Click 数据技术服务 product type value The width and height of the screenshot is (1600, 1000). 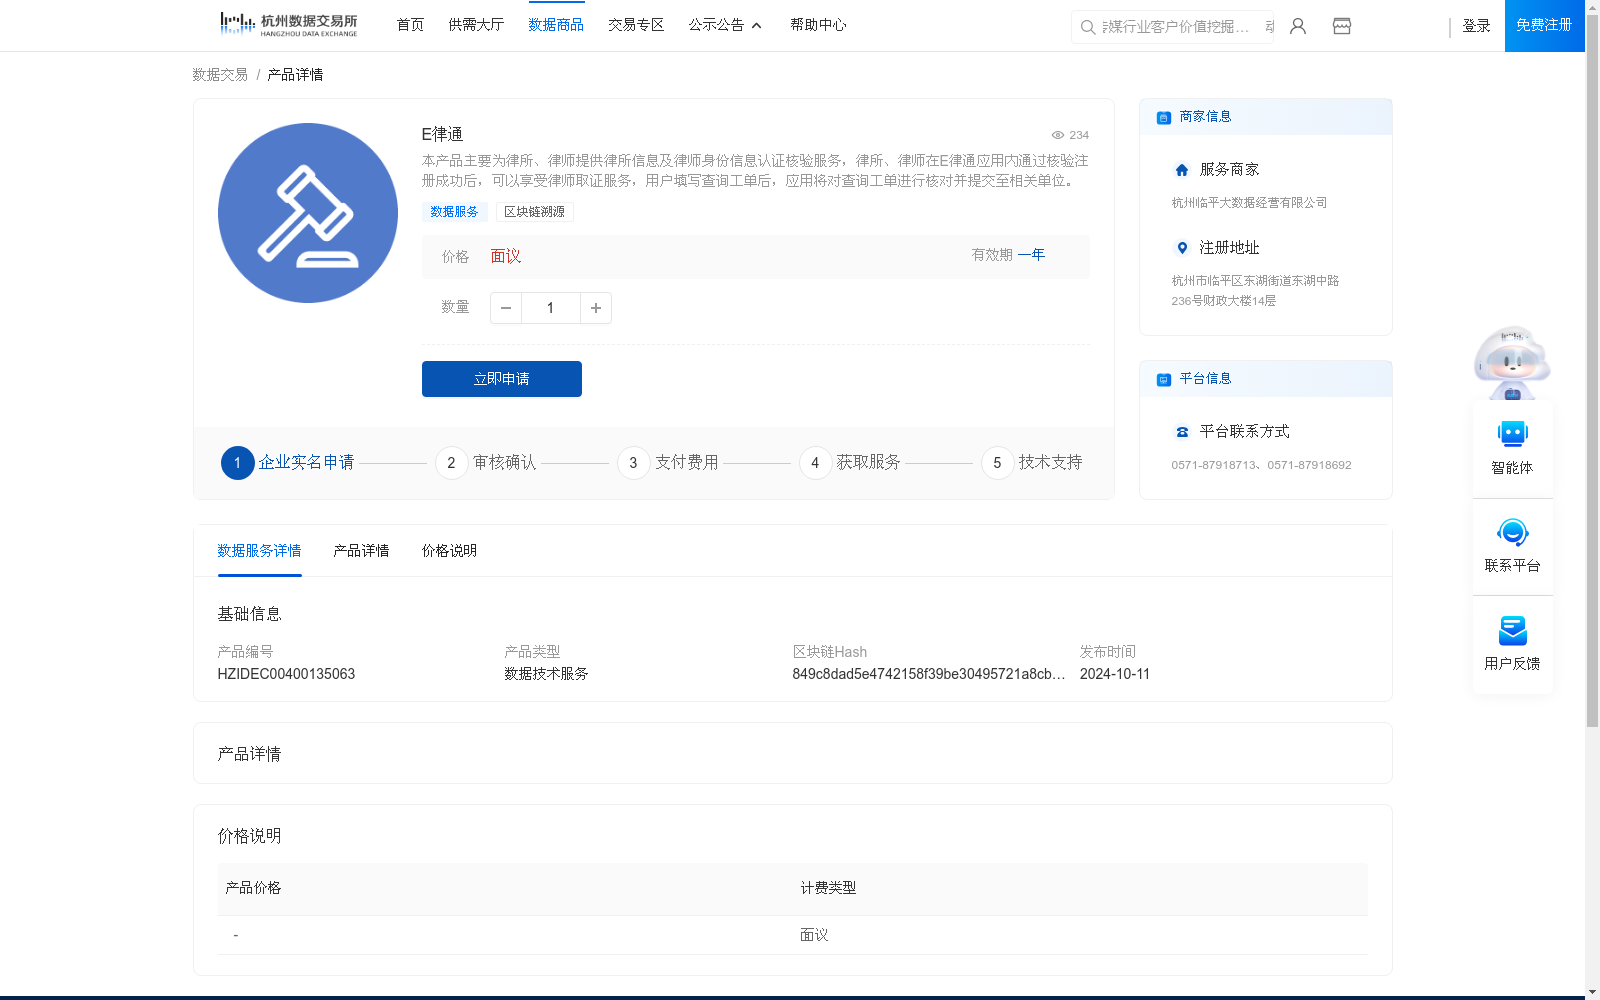546,674
